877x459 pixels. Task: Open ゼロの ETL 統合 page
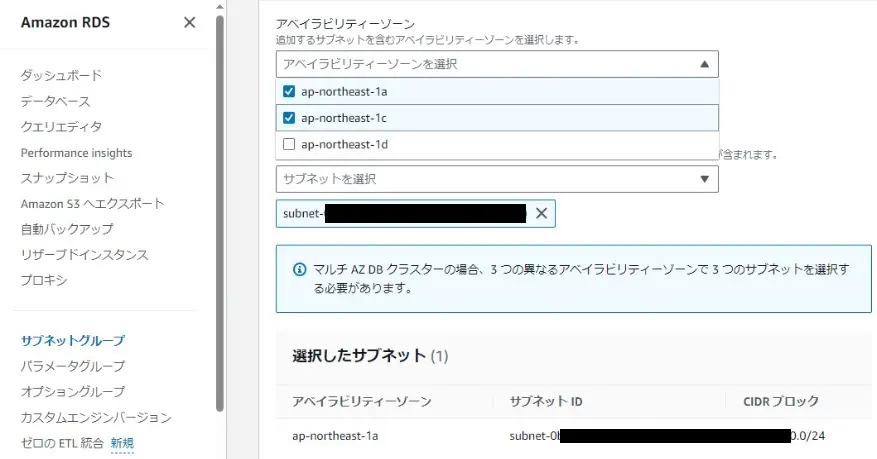click(62, 443)
